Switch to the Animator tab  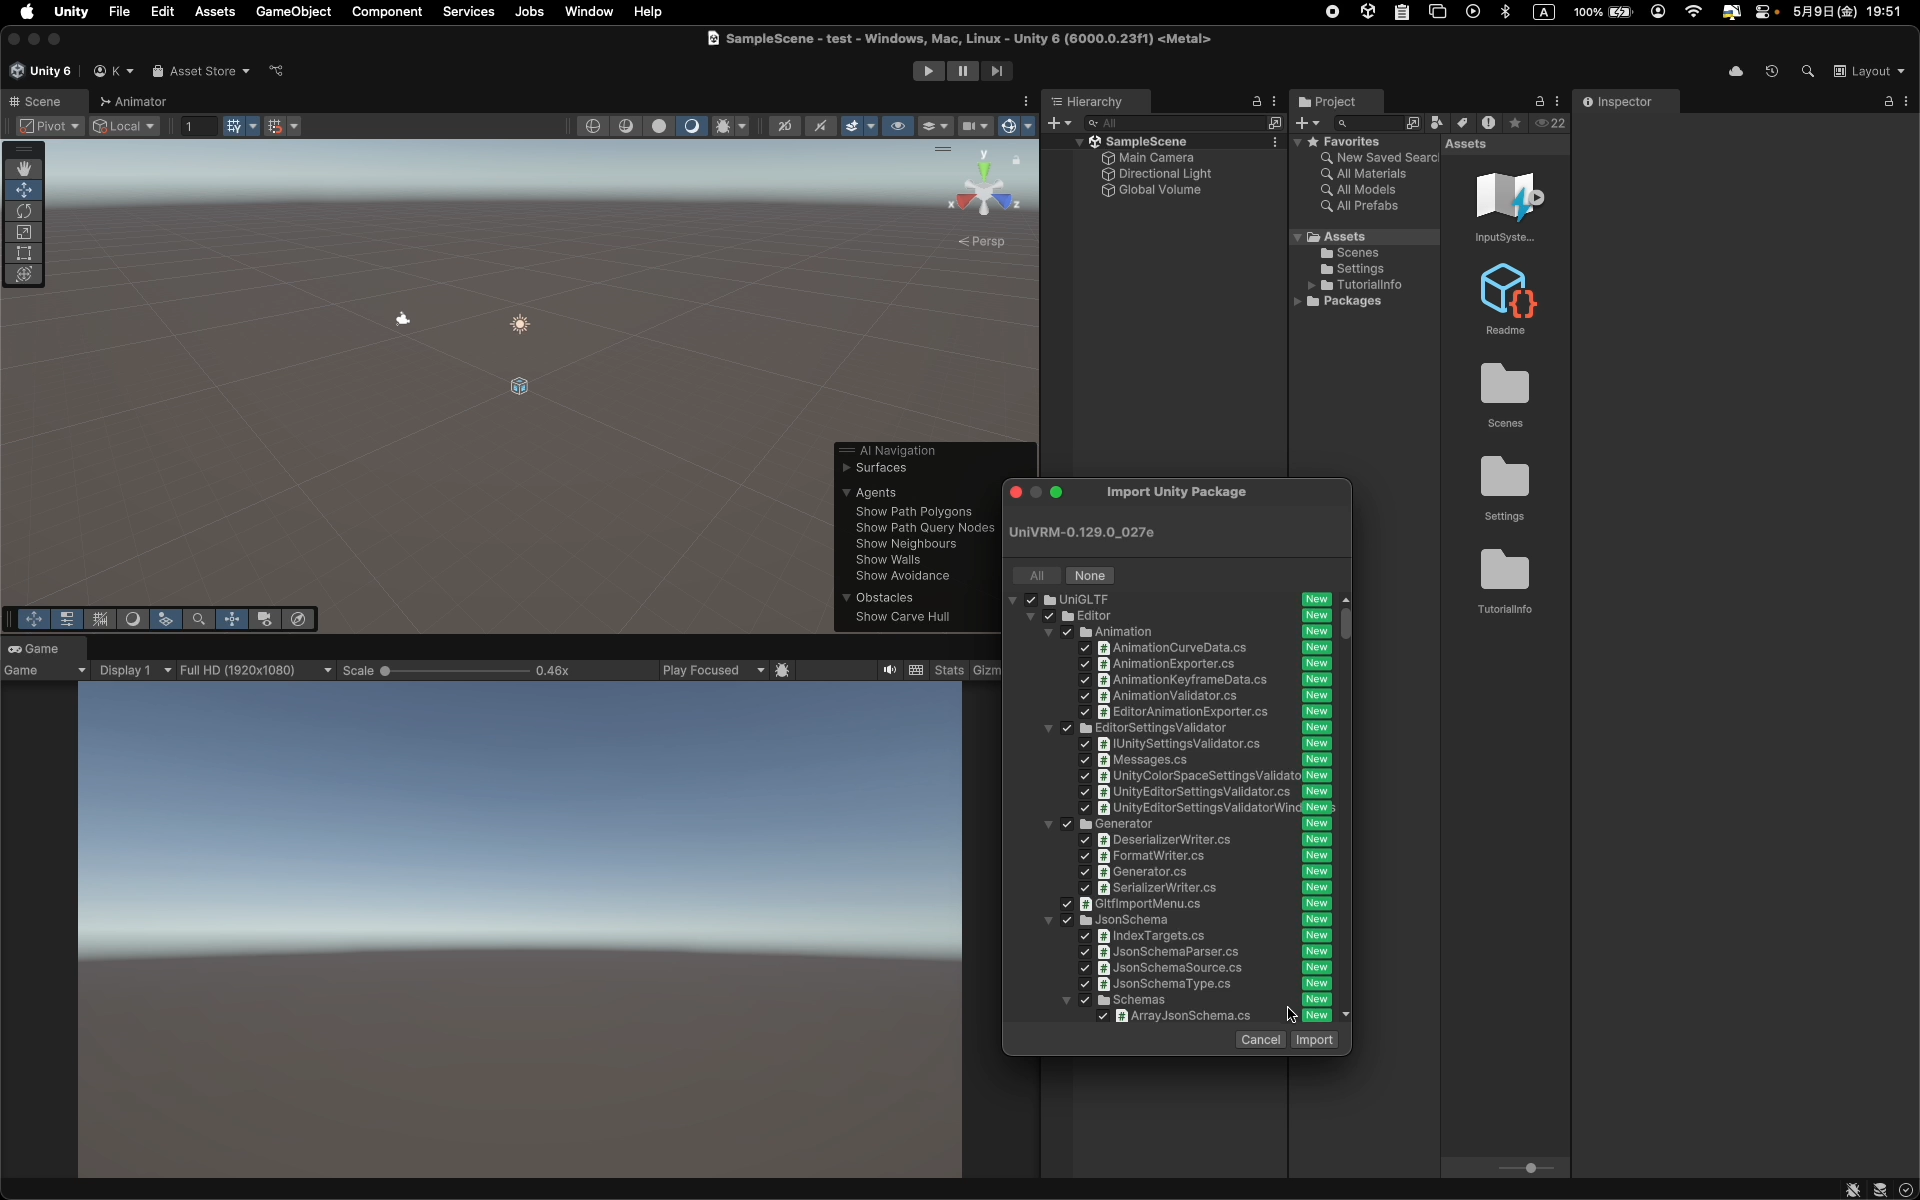point(133,102)
